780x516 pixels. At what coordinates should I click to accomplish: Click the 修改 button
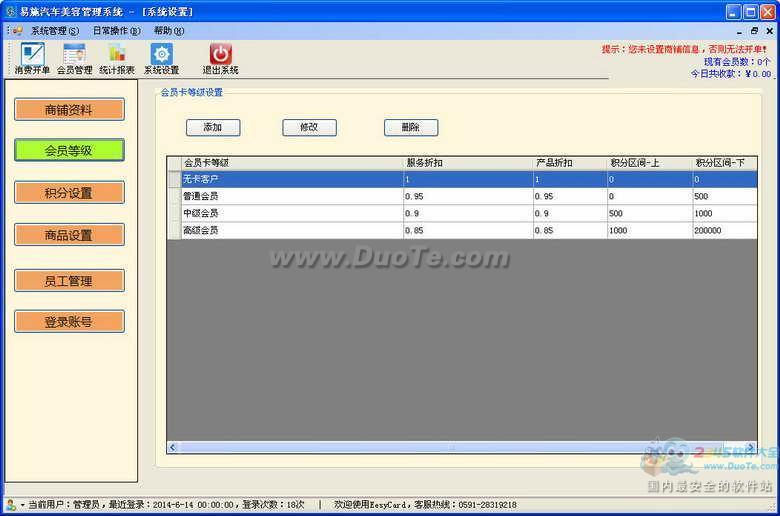click(x=309, y=127)
